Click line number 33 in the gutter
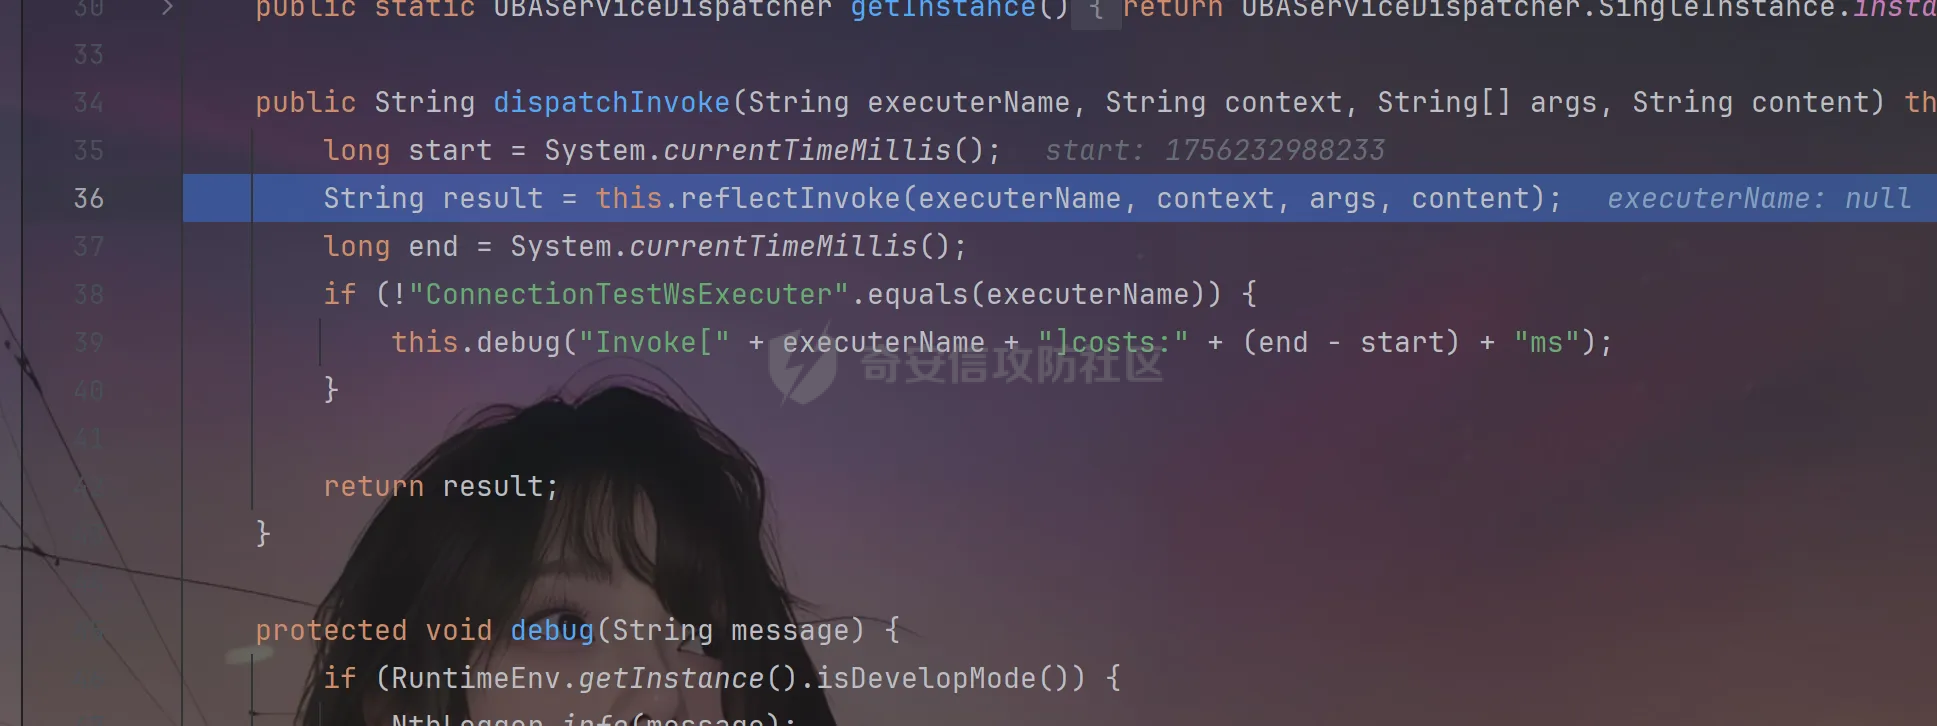1937x726 pixels. (89, 54)
